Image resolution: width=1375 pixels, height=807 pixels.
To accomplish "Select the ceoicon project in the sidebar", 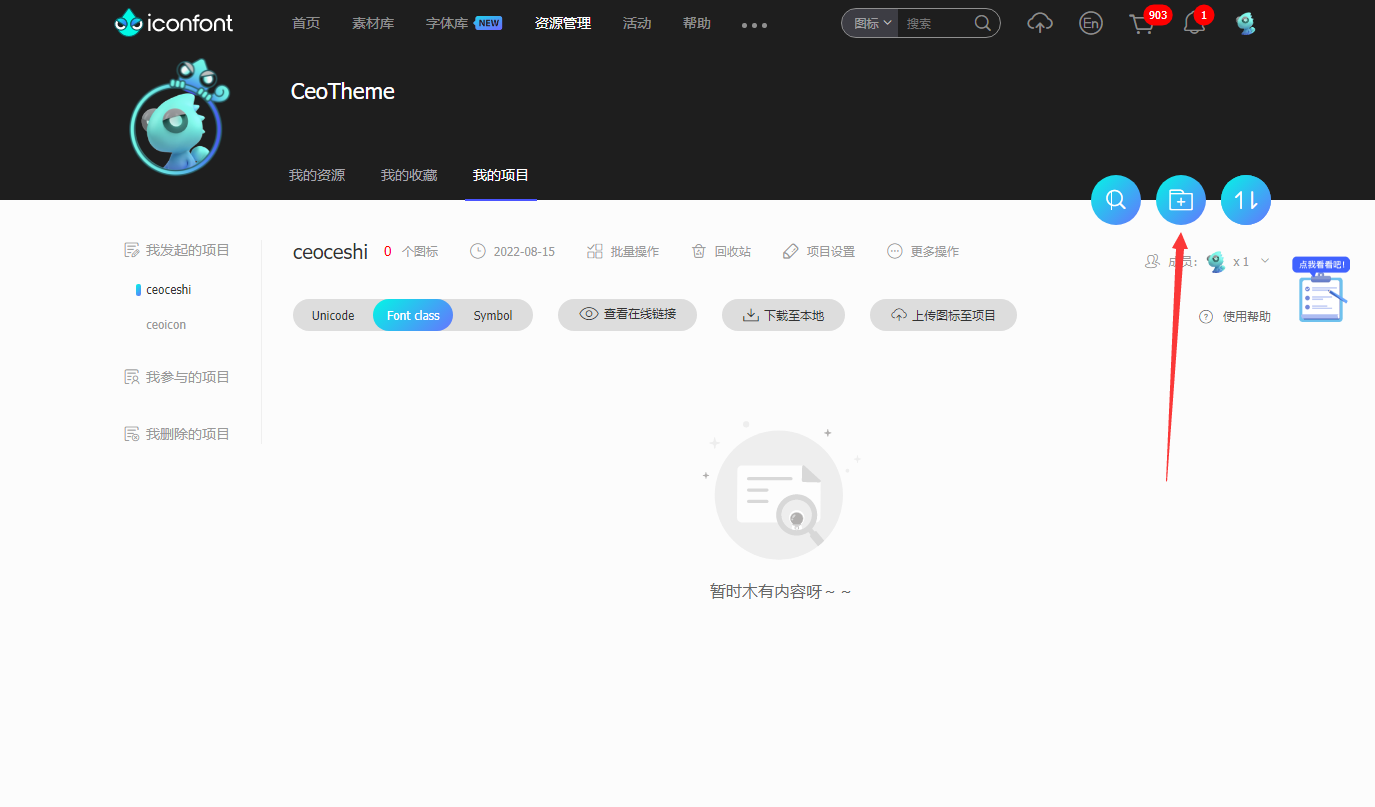I will [x=166, y=325].
